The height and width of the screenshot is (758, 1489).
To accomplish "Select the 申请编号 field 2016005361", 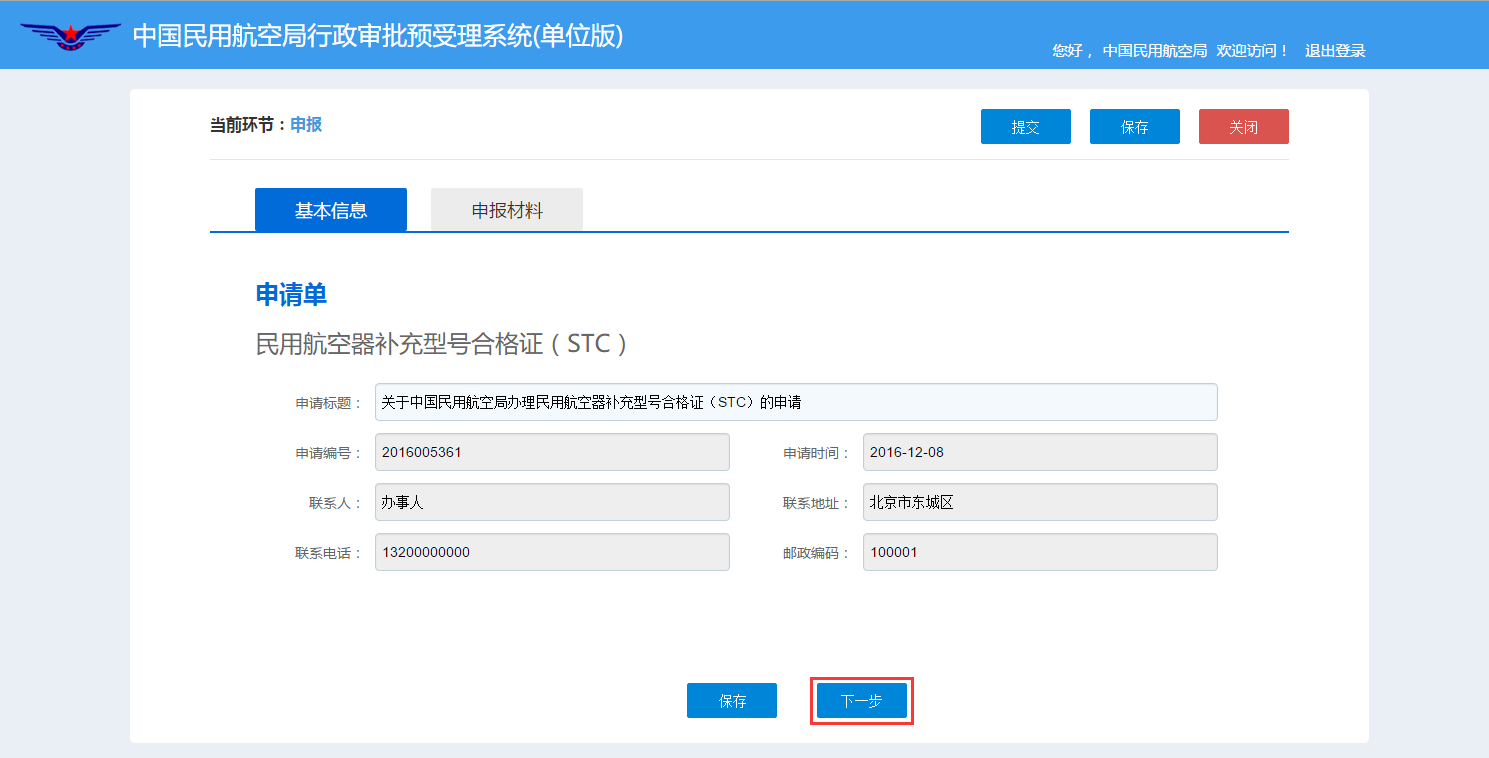I will point(552,452).
